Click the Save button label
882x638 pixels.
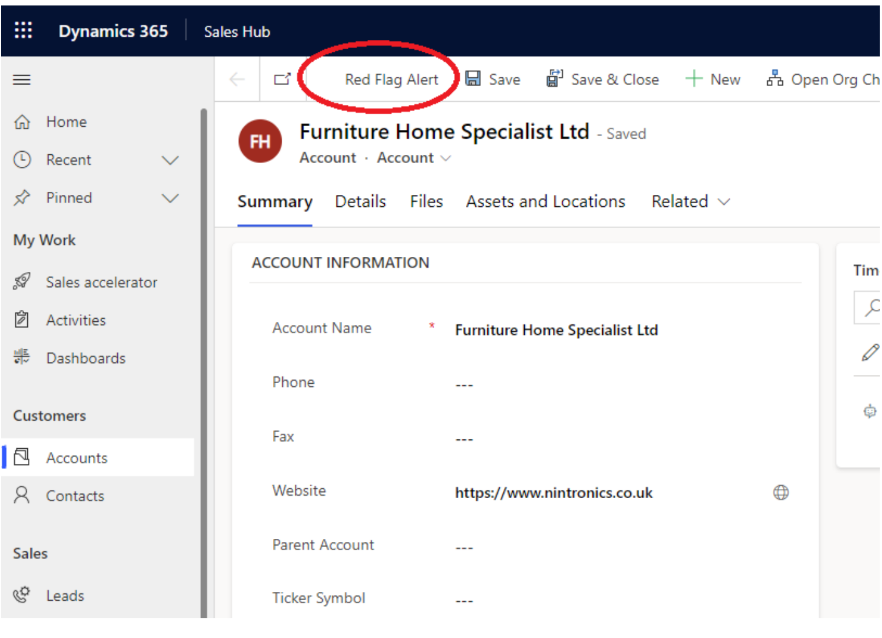coord(505,80)
